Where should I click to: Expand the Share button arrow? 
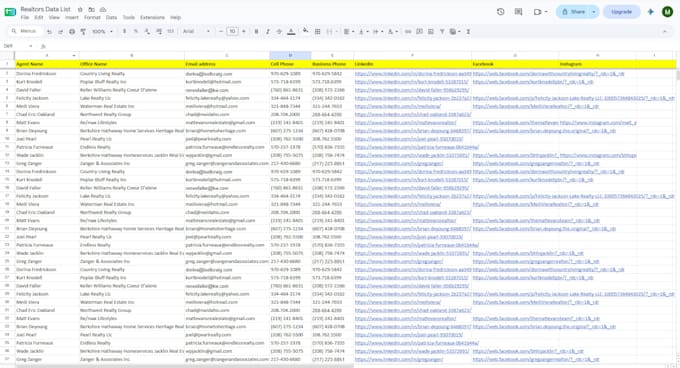pos(594,12)
